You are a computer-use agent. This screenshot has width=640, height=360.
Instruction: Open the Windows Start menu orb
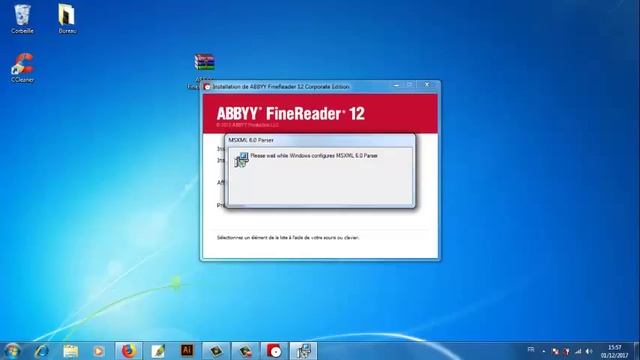coord(12,351)
